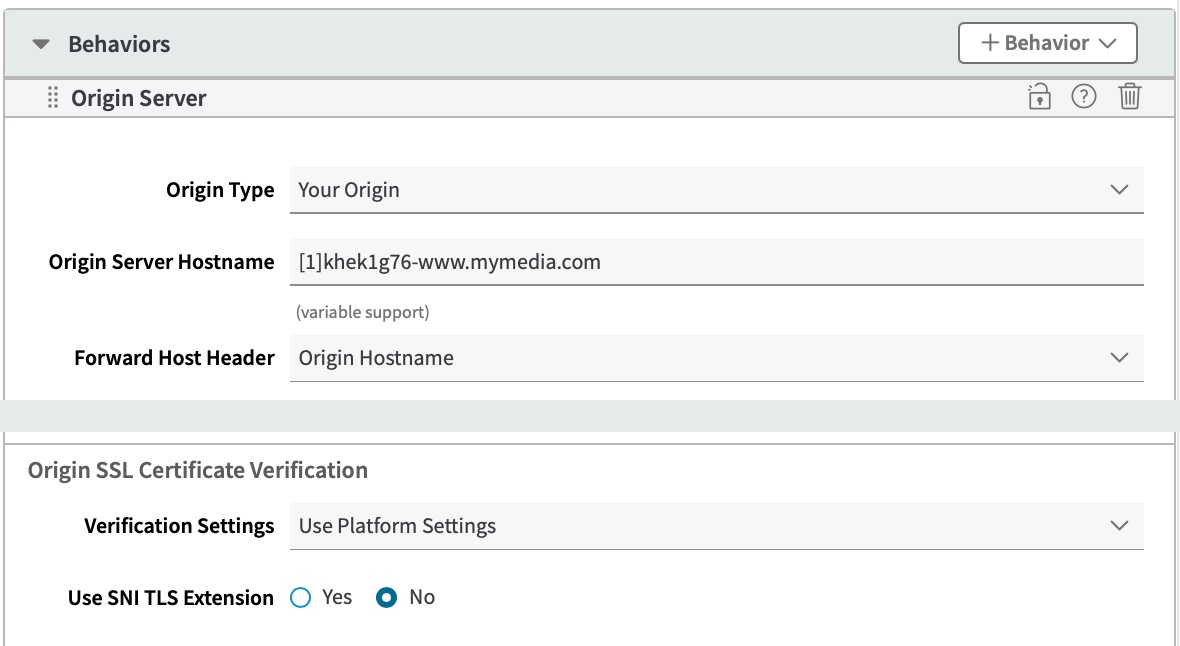Viewport: 1180px width, 646px height.
Task: Select Yes for Use SNI TLS Extension
Action: point(301,598)
